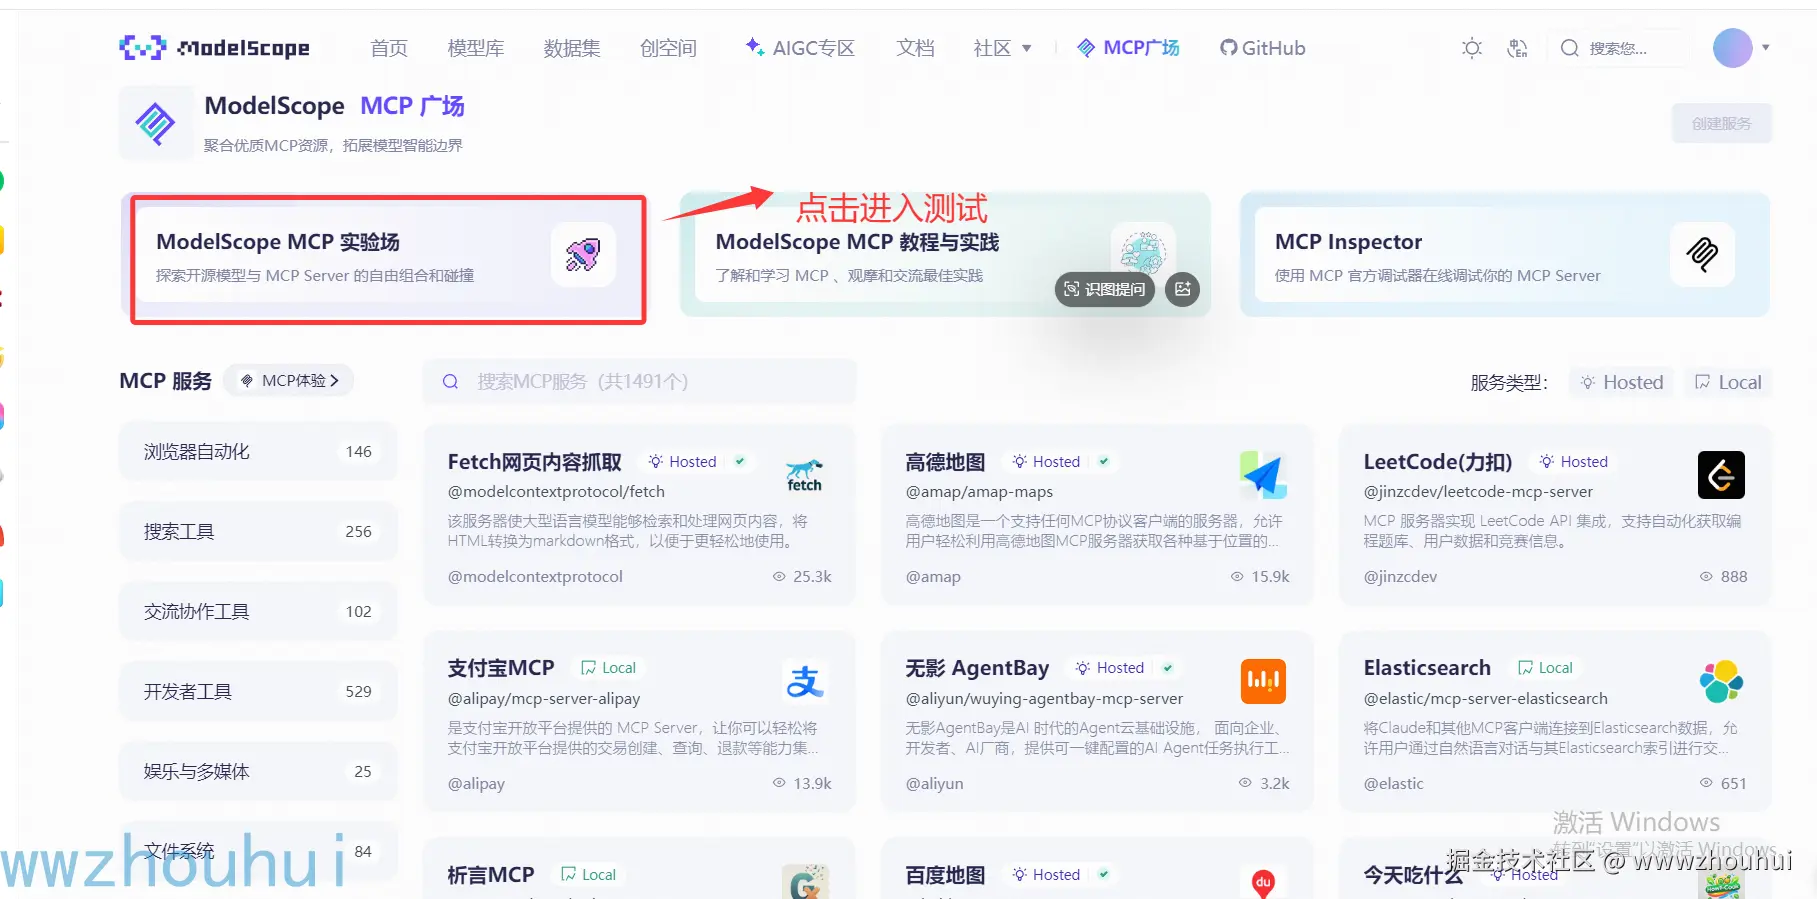
Task: Open the 首页 nav tab
Action: click(389, 48)
